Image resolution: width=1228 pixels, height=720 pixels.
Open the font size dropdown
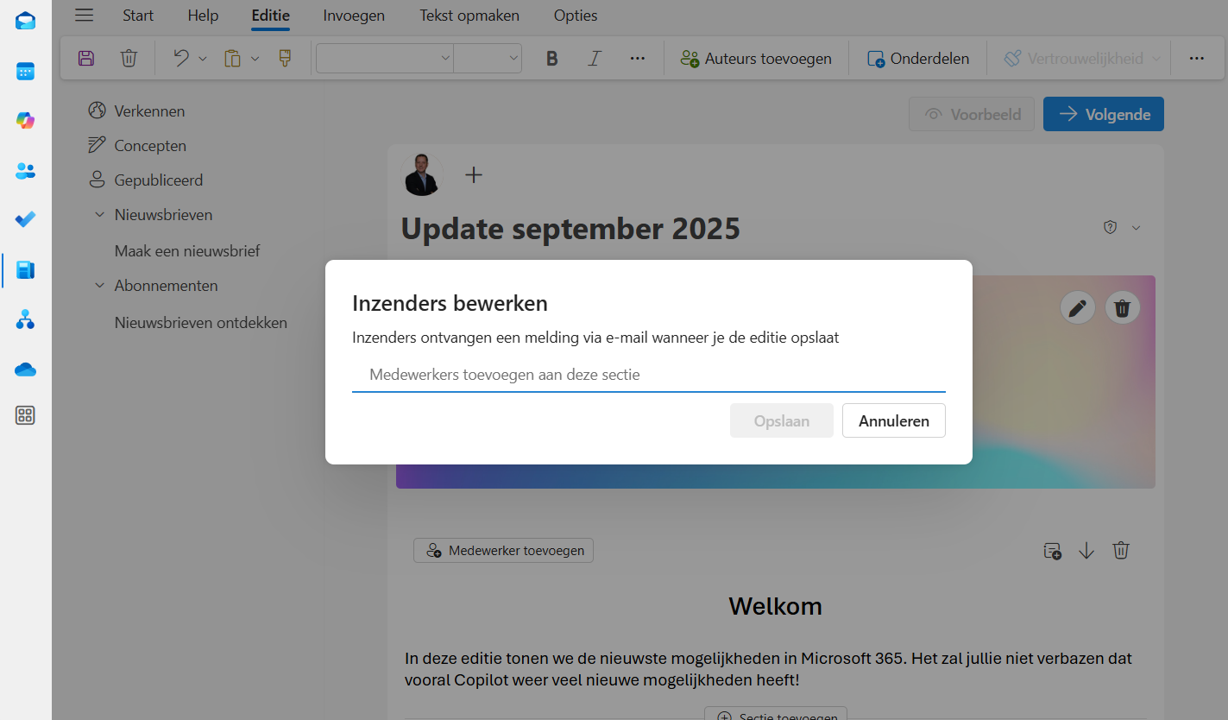[x=488, y=58]
